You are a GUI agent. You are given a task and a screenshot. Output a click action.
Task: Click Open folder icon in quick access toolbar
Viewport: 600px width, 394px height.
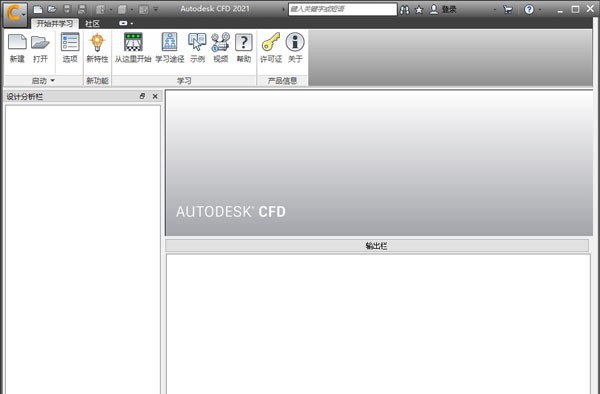coord(52,9)
